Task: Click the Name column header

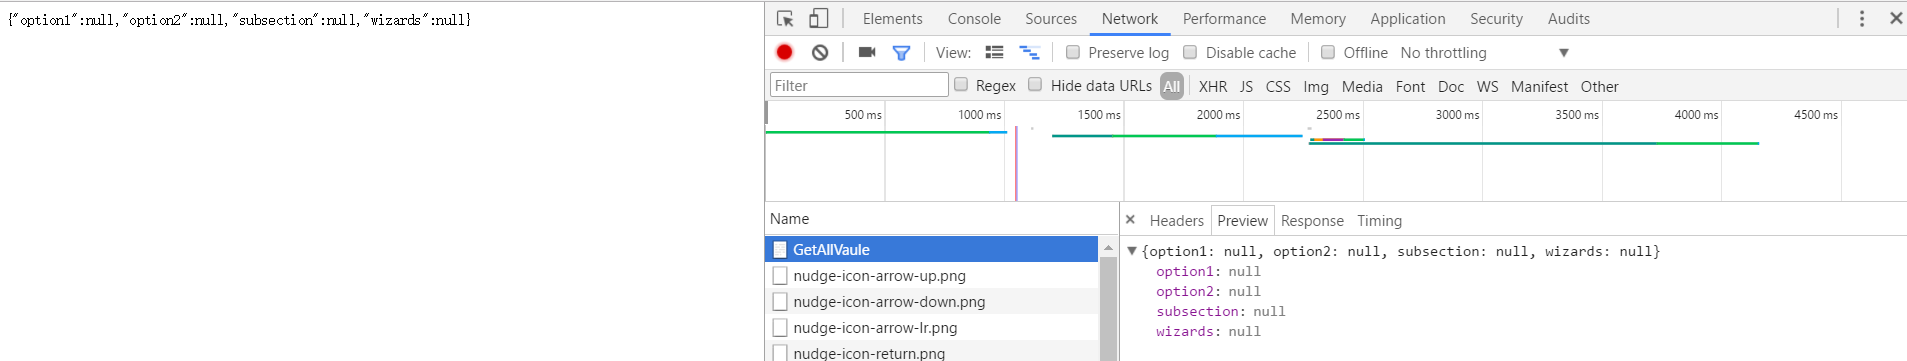Action: [x=941, y=218]
